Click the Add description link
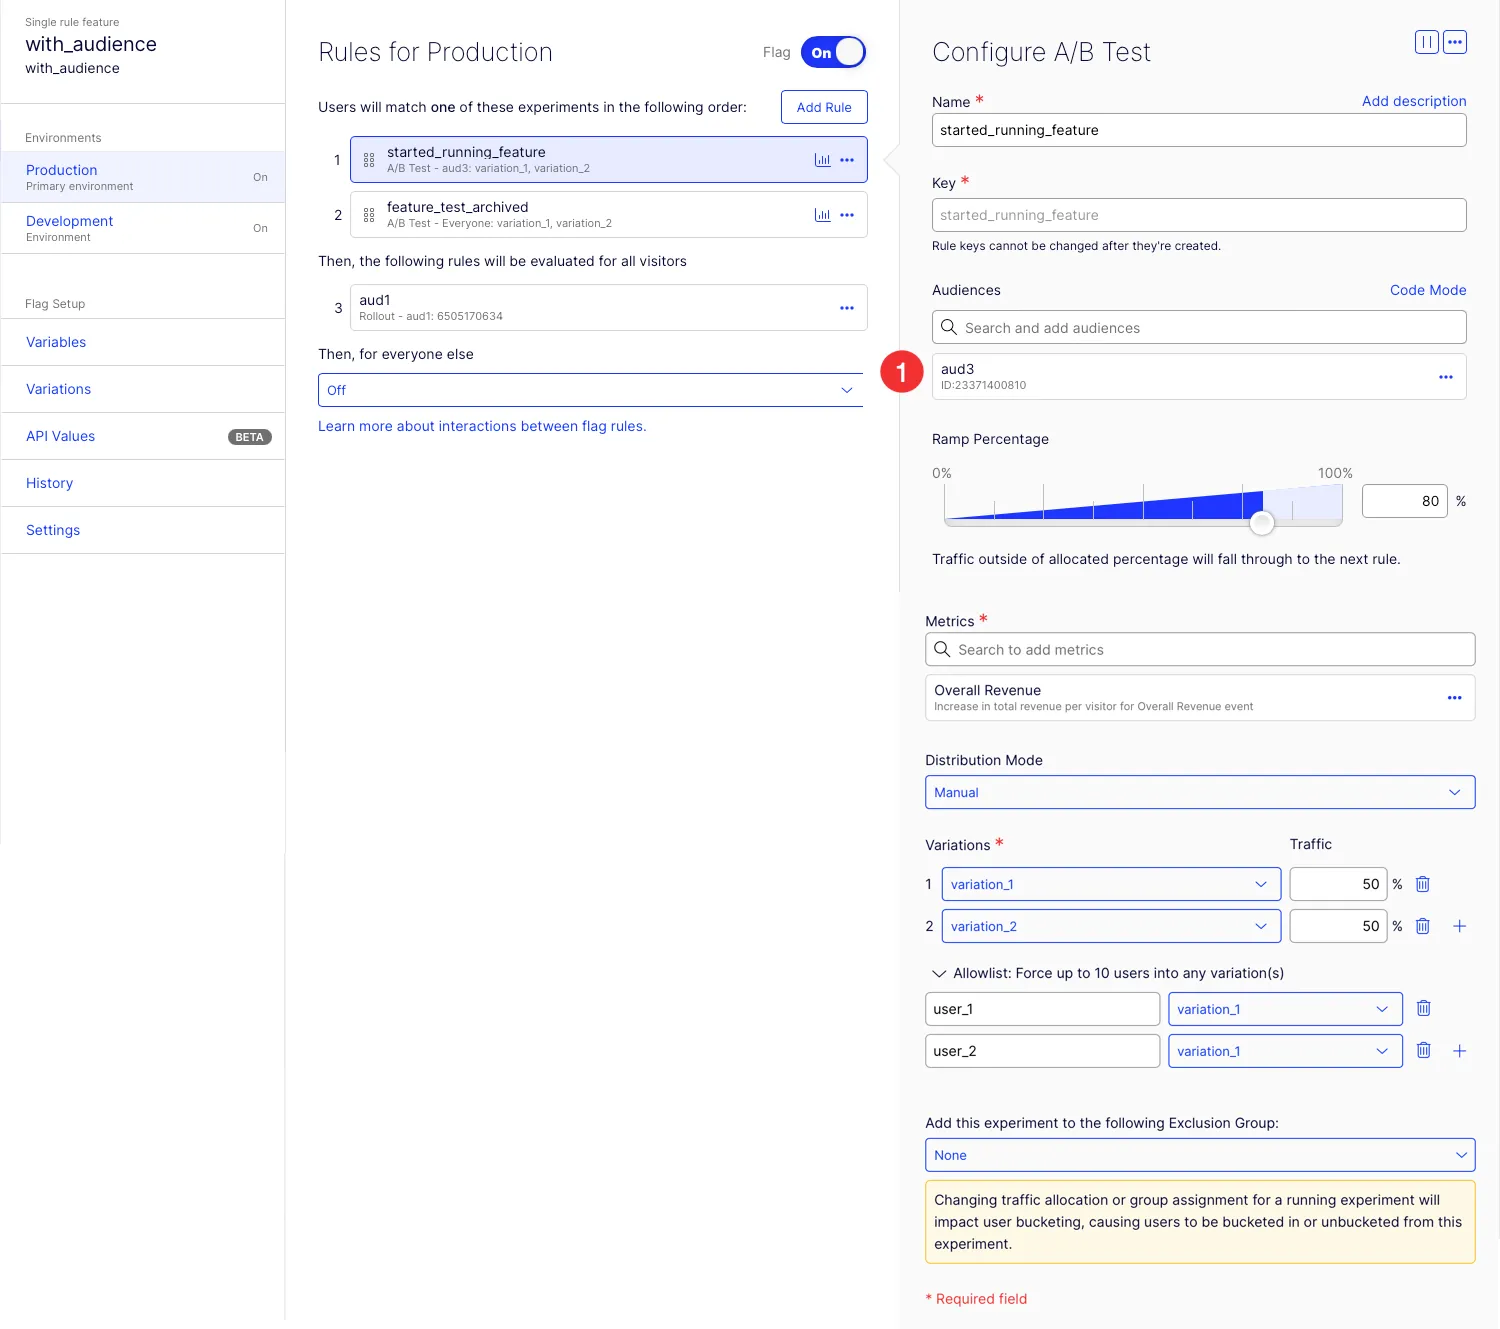Screen dimensions: 1500x1329 point(1414,101)
